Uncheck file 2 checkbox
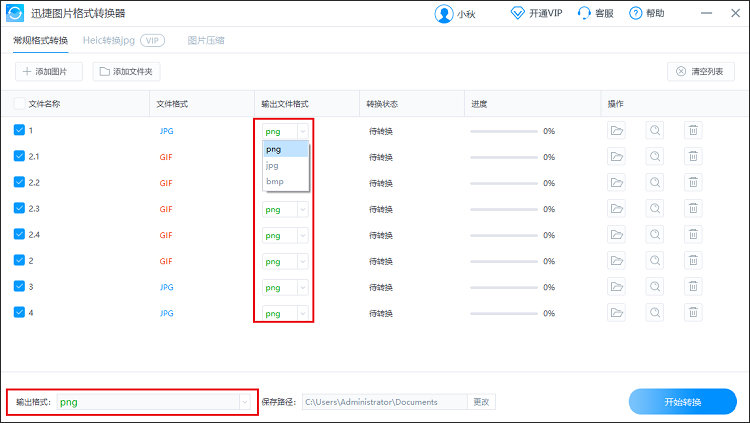Screen dimensions: 750x423 19,260
